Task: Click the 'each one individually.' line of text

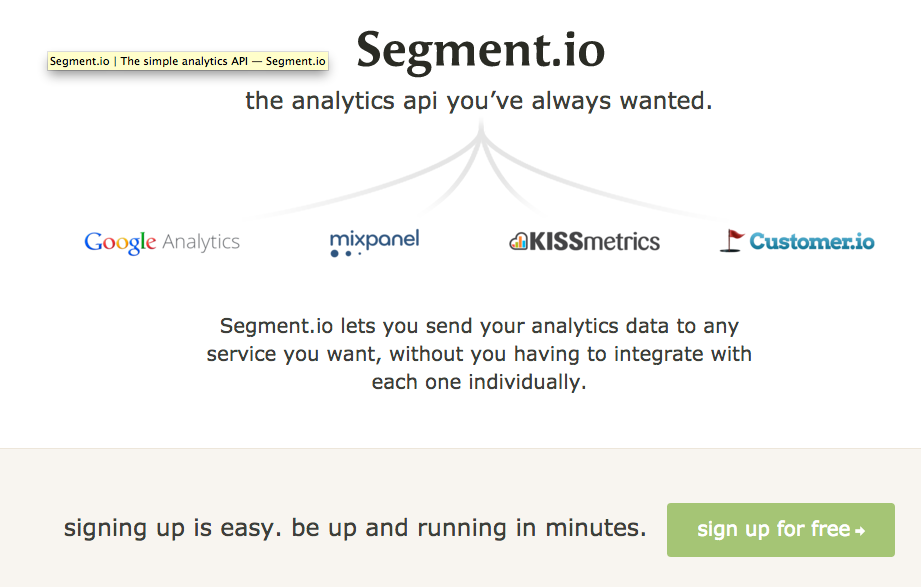Action: coord(479,382)
